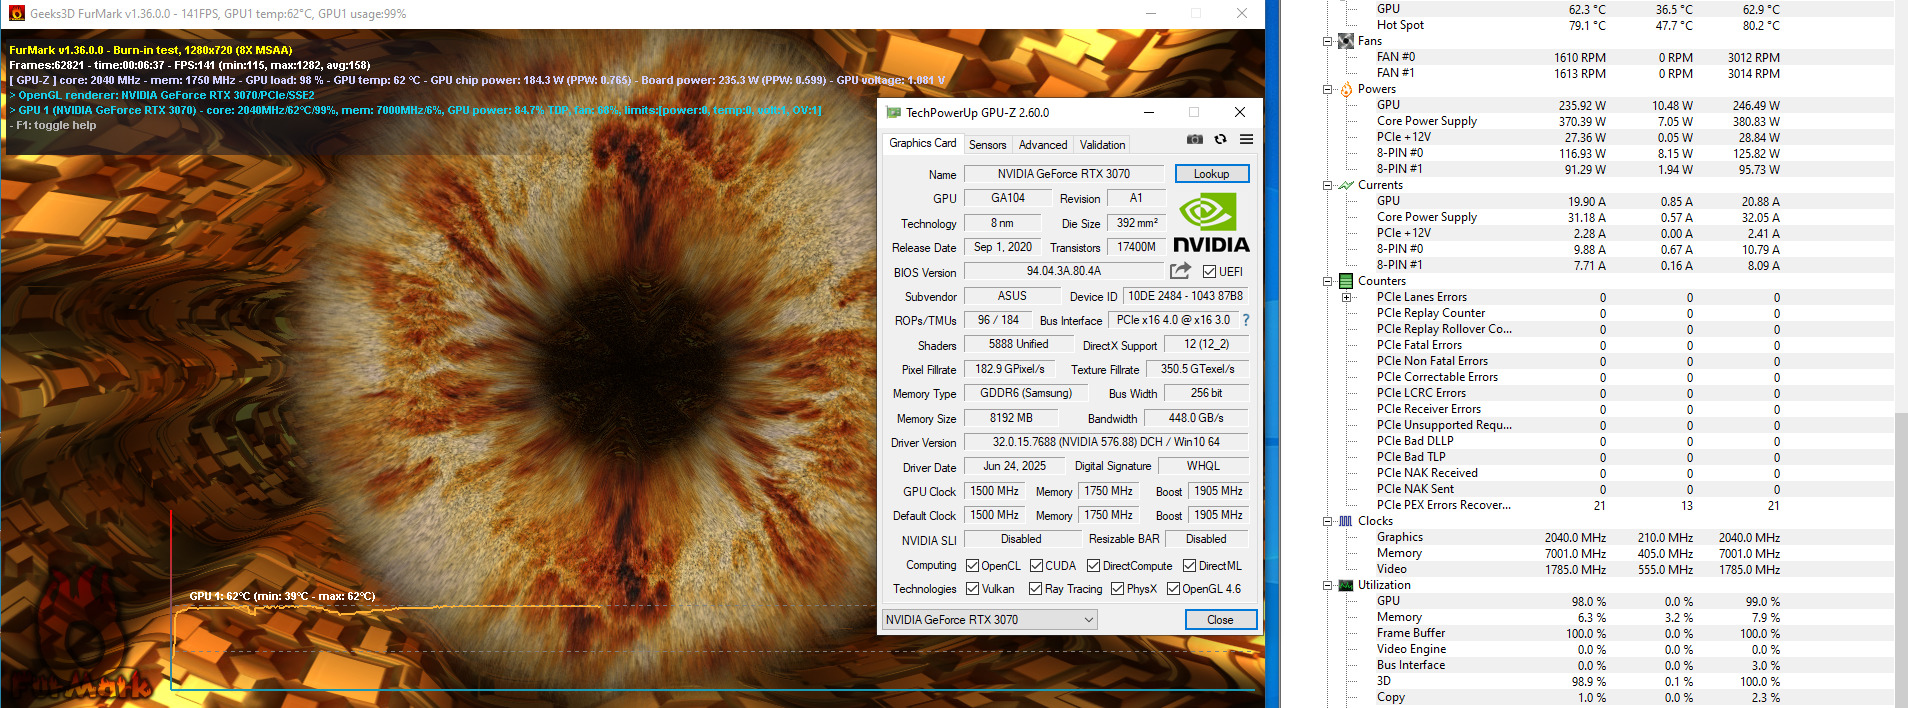Click the Utilization category icon
The height and width of the screenshot is (708, 1908).
[x=1346, y=585]
